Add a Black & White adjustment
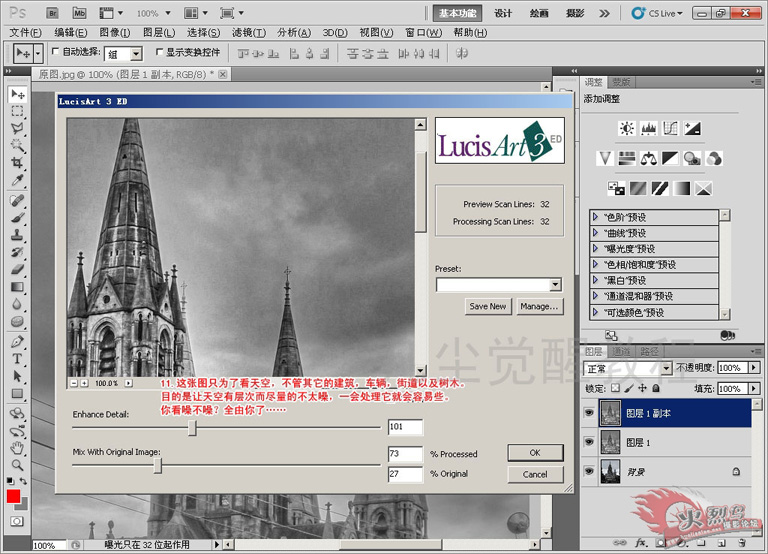Screen dimensions: 768x554 [670, 158]
